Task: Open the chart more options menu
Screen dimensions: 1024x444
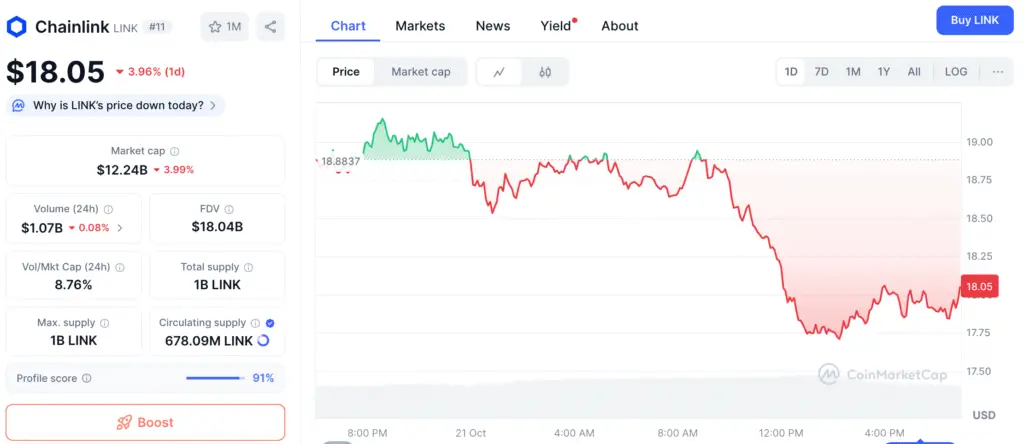Action: coord(998,72)
